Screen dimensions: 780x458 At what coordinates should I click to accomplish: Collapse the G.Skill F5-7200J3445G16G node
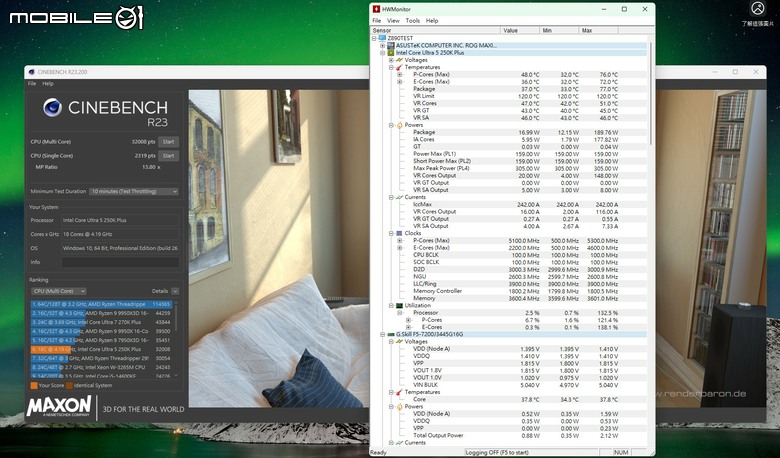click(x=383, y=334)
